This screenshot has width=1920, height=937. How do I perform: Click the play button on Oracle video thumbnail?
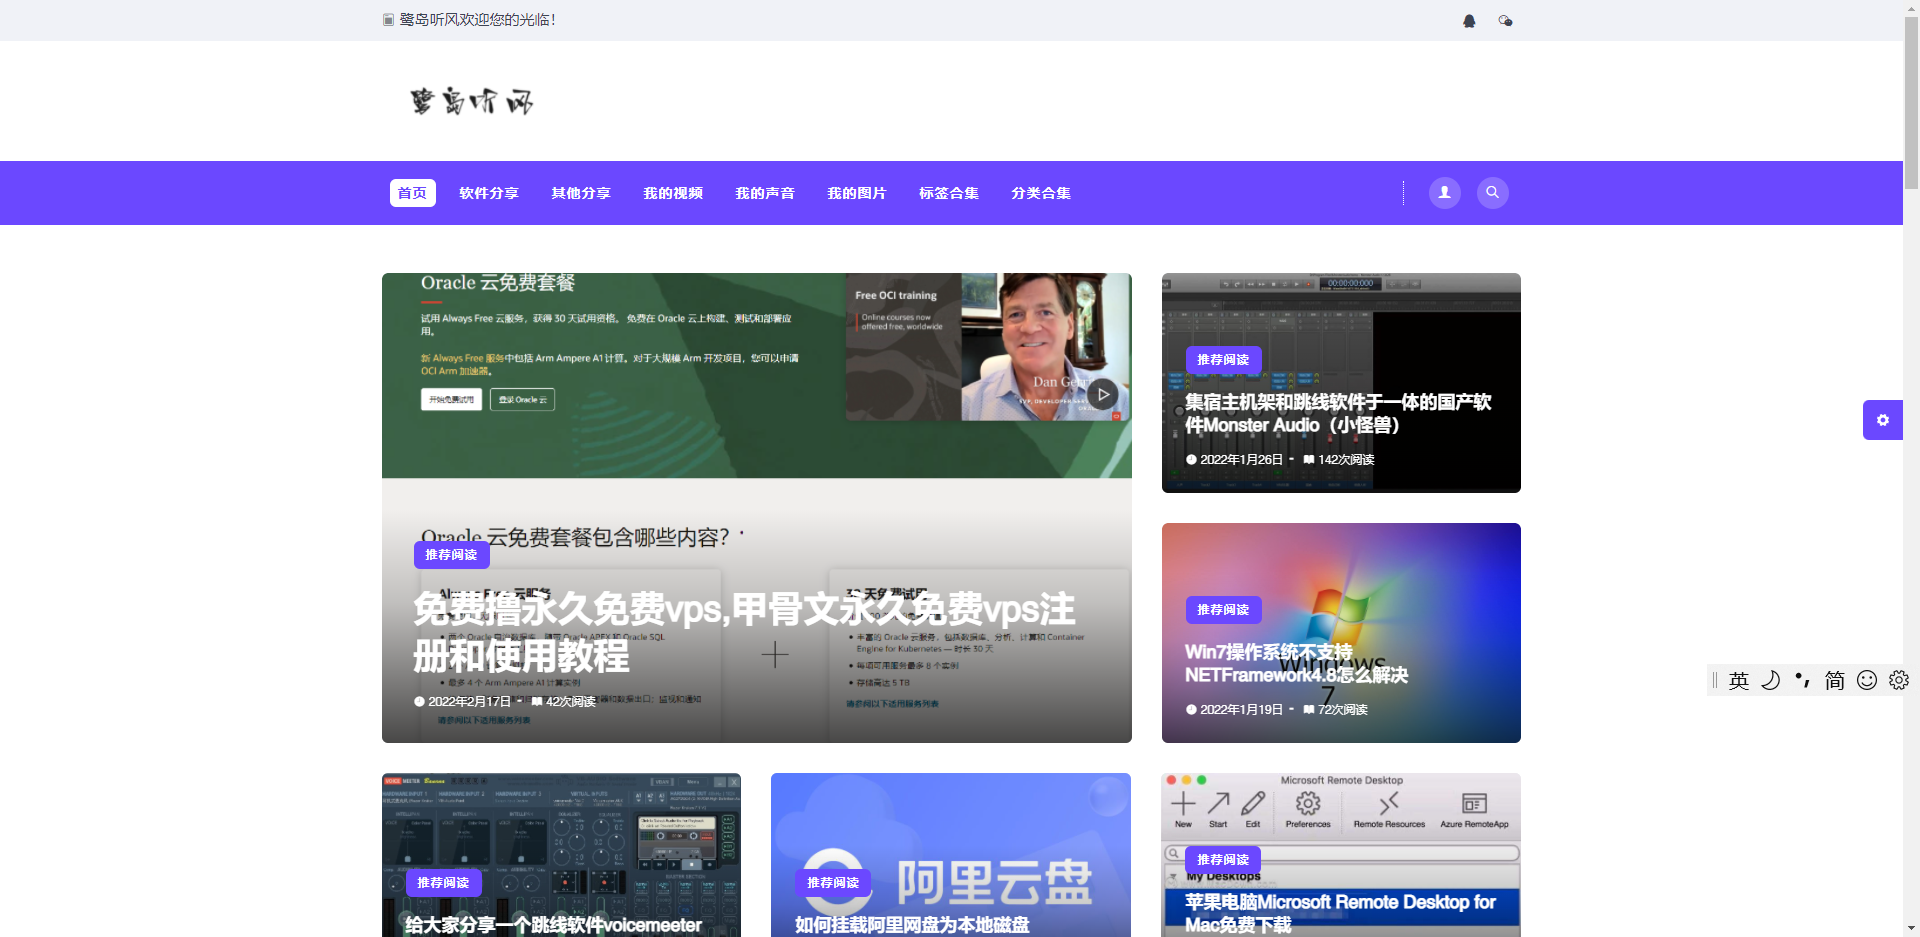tap(1102, 394)
